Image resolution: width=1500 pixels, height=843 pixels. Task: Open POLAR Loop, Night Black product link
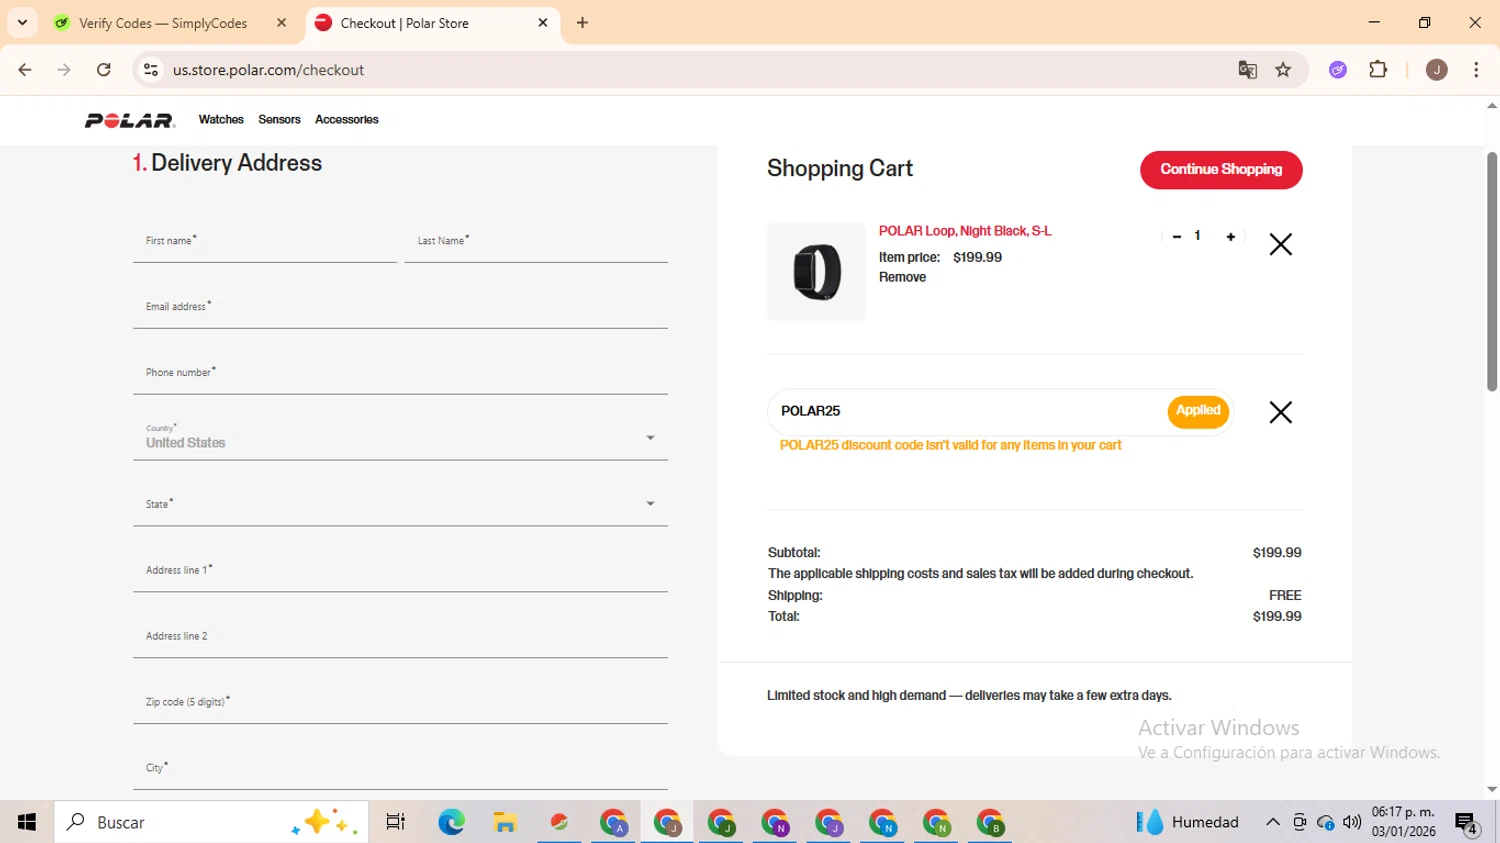tap(965, 231)
